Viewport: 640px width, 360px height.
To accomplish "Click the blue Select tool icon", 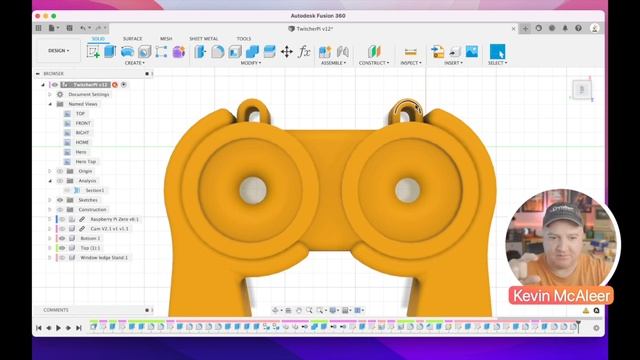I will (497, 51).
